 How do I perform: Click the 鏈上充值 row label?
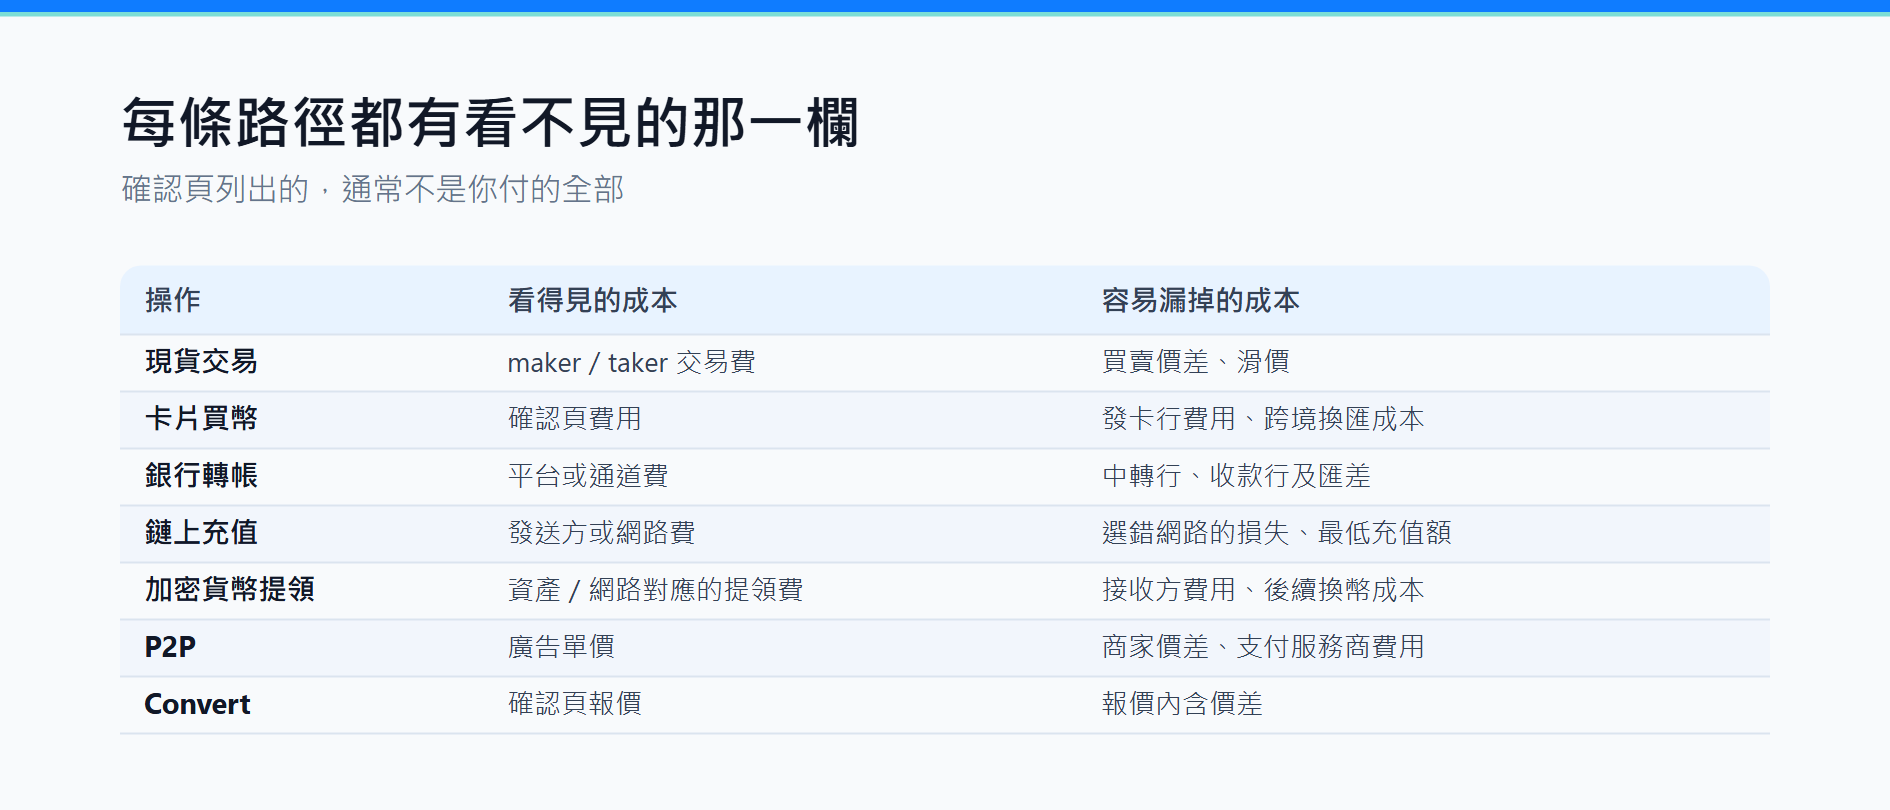[201, 532]
